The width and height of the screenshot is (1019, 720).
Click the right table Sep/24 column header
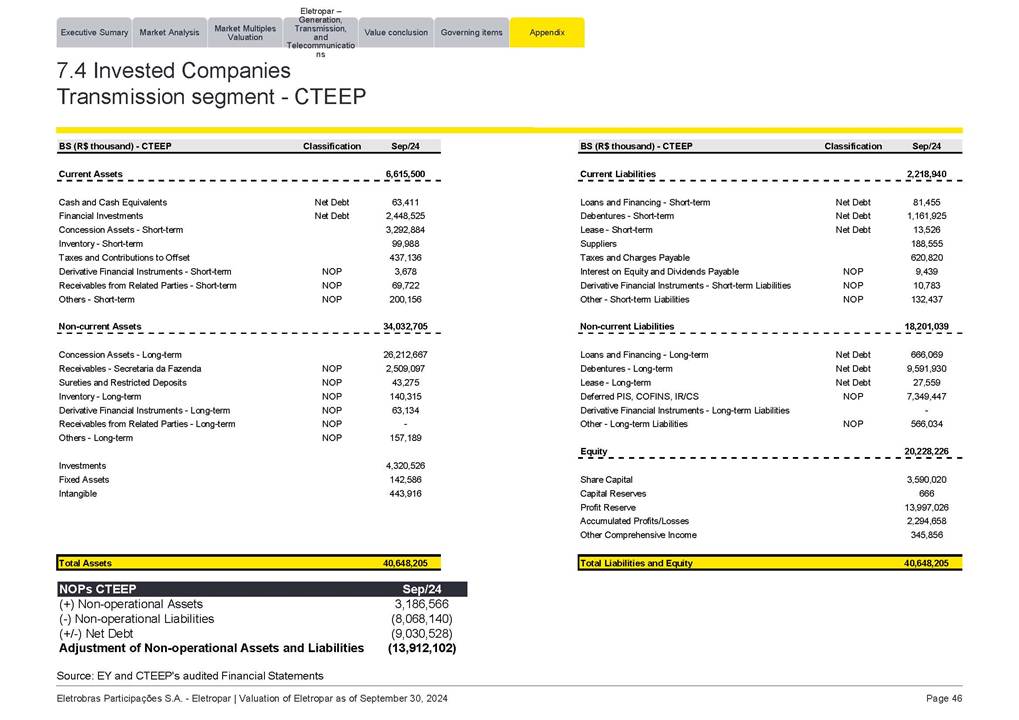tap(926, 146)
